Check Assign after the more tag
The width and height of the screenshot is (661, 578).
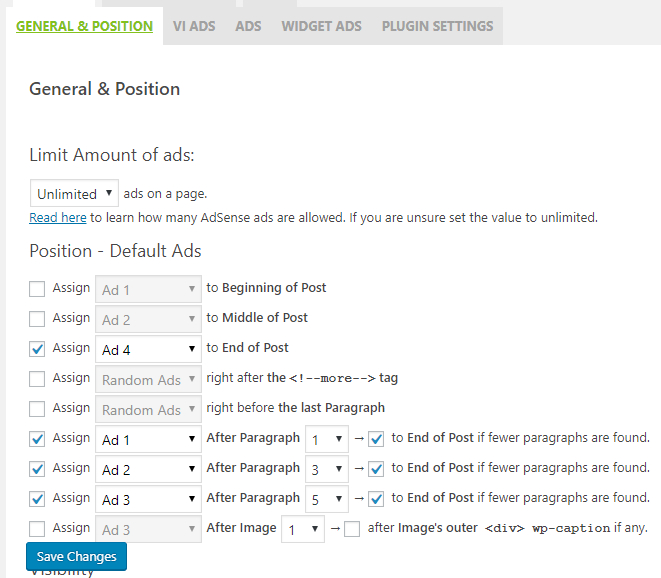click(37, 379)
